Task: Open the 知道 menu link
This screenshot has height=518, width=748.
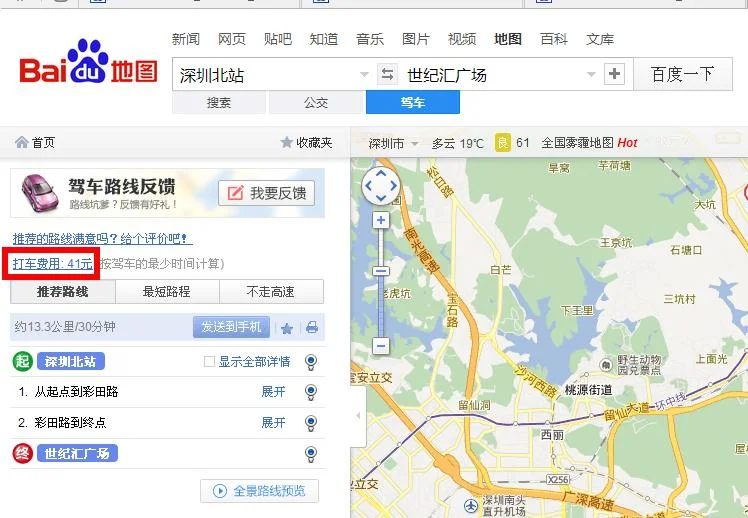Action: tap(324, 39)
